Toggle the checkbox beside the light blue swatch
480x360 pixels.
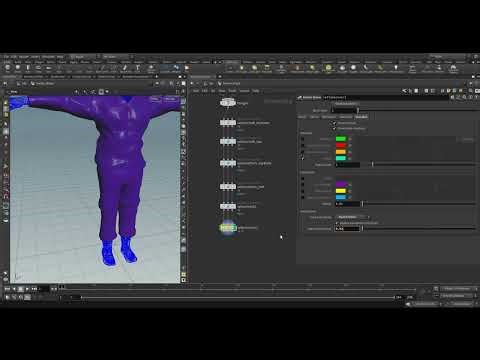pos(303,197)
